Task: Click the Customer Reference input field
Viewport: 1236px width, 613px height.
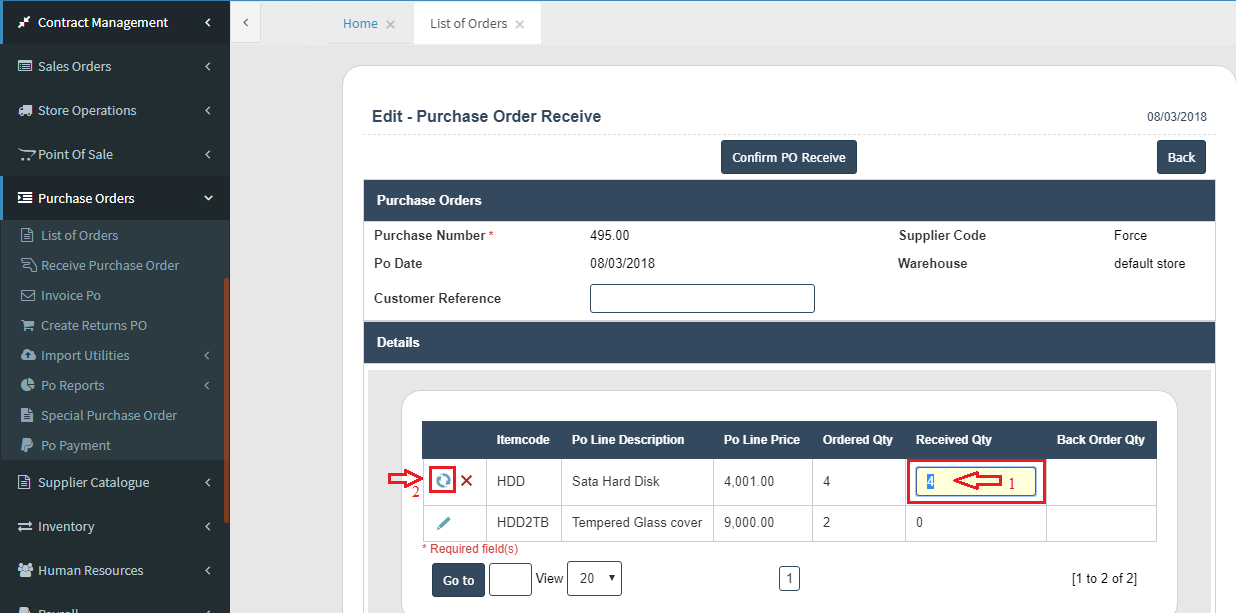Action: click(x=702, y=298)
